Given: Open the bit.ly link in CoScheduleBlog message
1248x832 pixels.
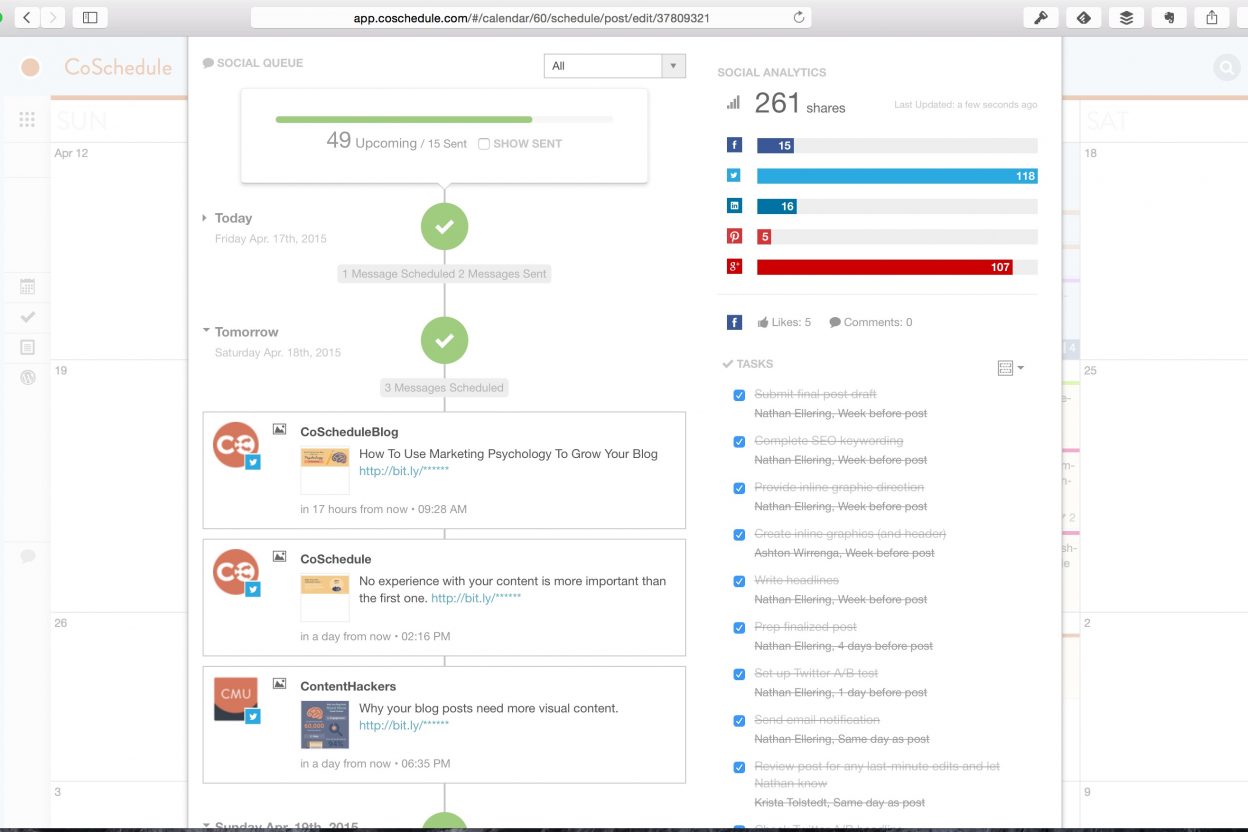Looking at the screenshot, I should (x=403, y=471).
